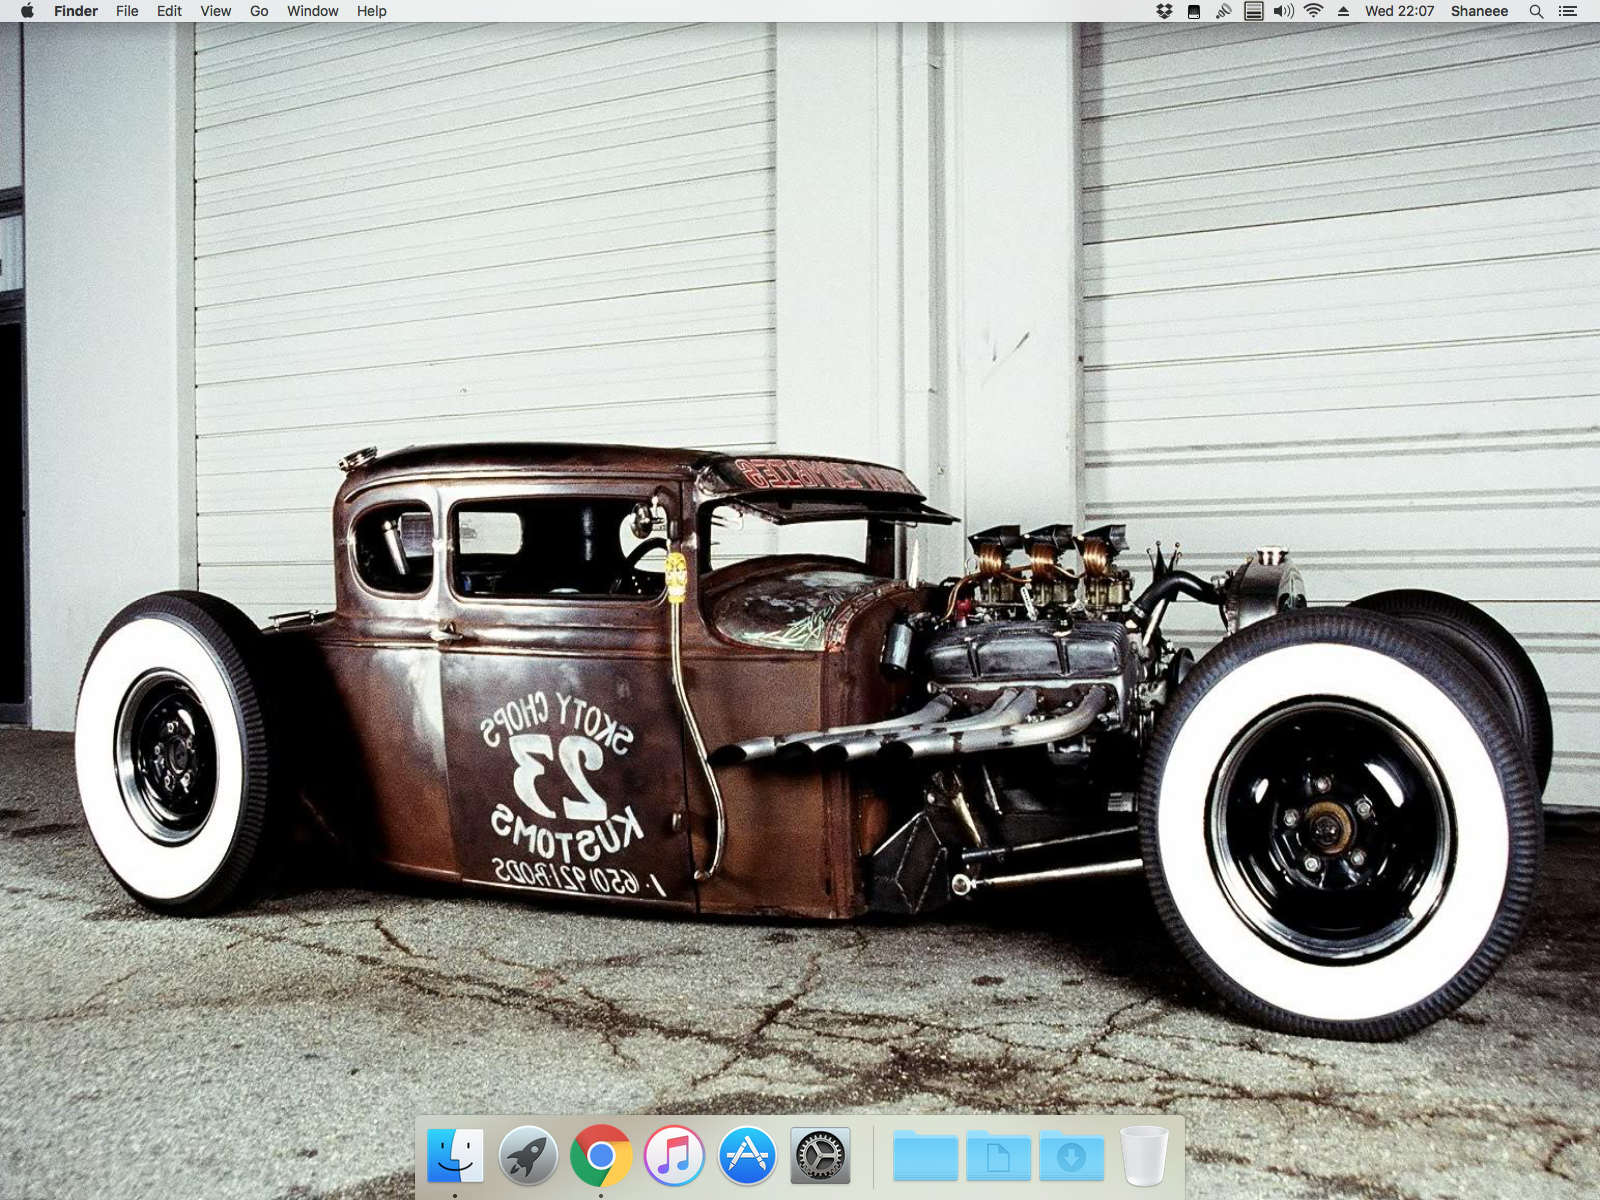
Task: Open the Window menu
Action: tap(312, 11)
